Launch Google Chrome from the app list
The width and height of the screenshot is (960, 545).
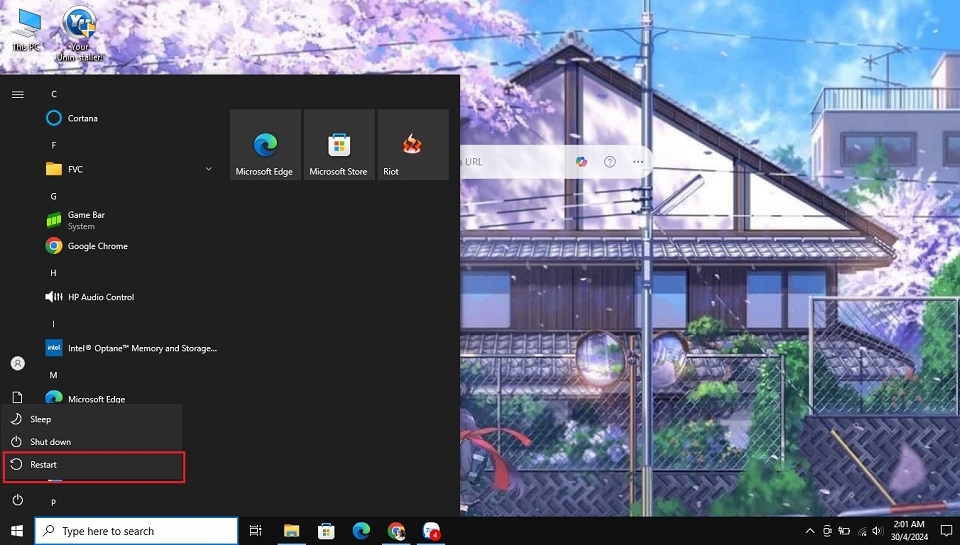tap(87, 246)
